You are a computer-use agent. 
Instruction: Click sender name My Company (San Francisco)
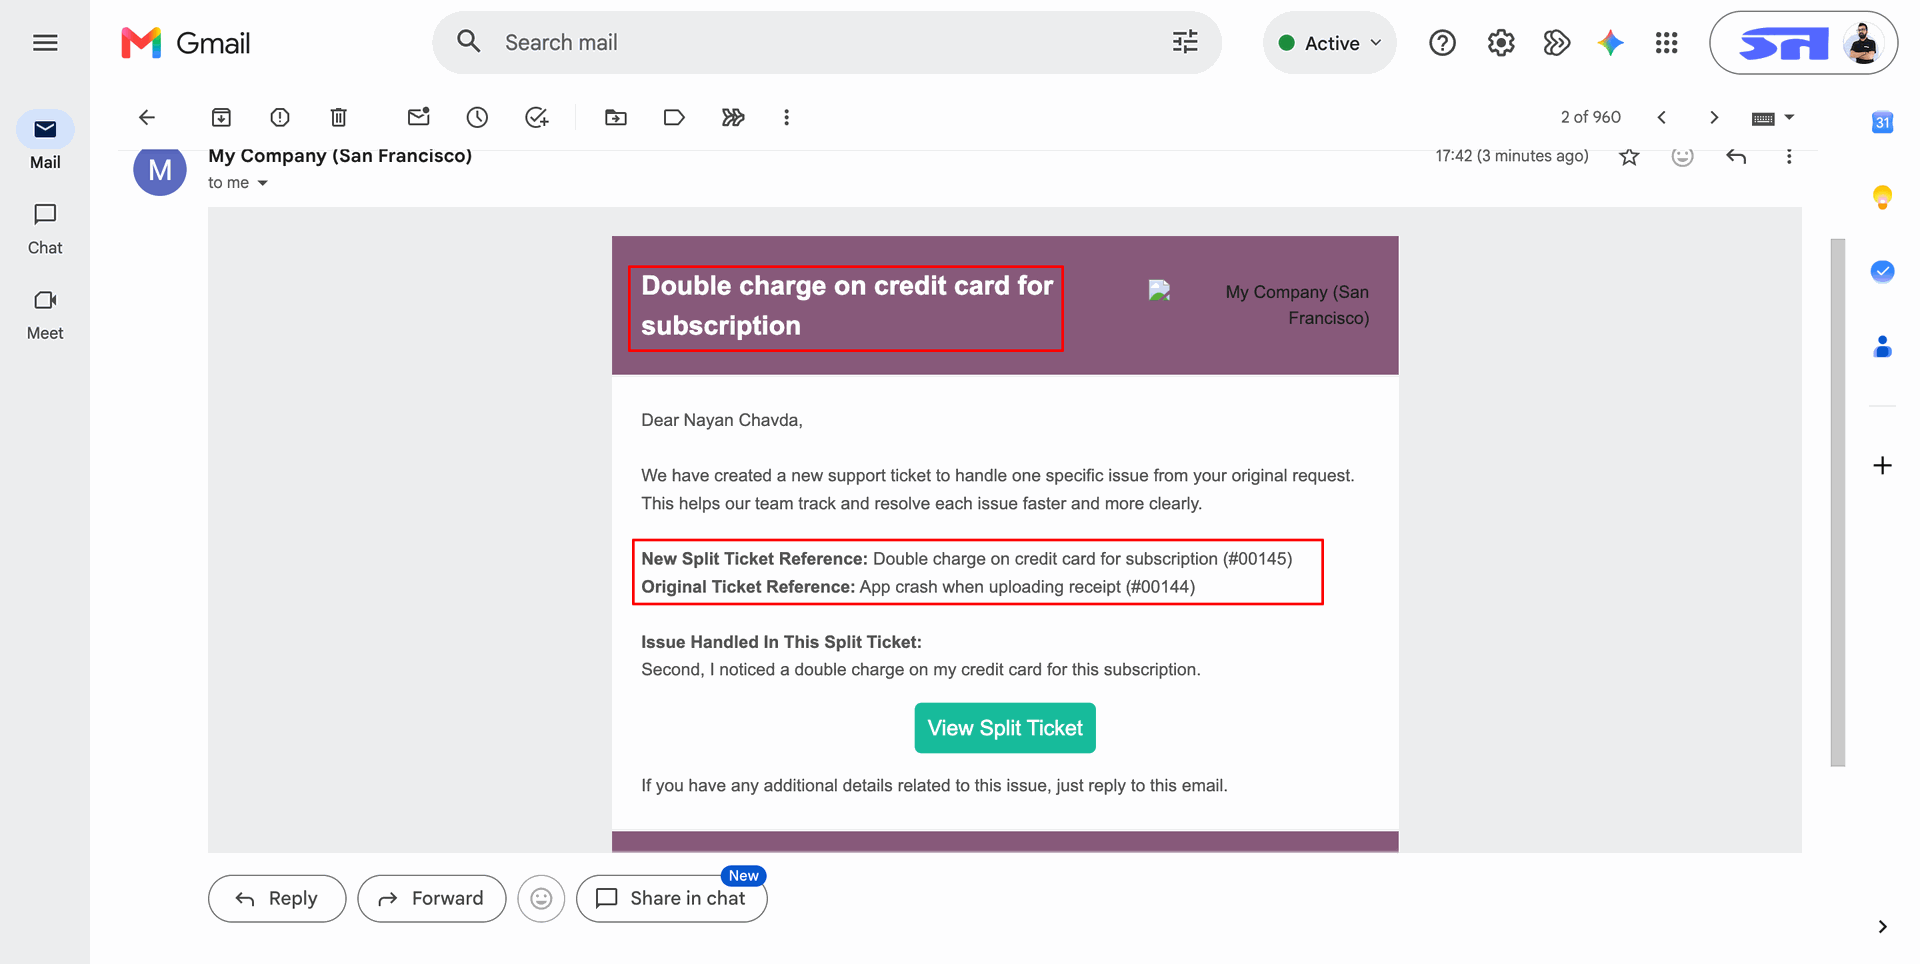click(340, 156)
